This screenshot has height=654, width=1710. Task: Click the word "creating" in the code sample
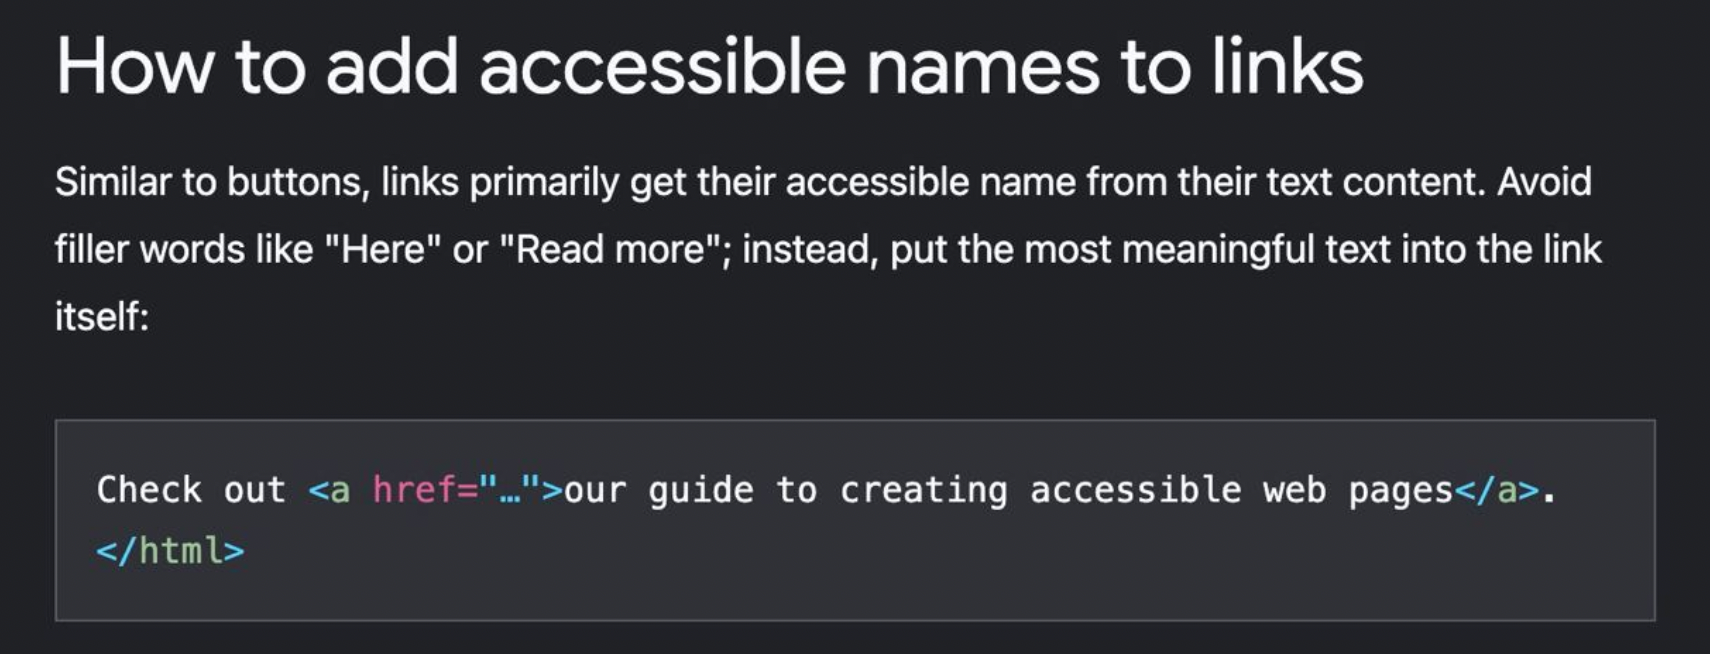[x=923, y=490]
